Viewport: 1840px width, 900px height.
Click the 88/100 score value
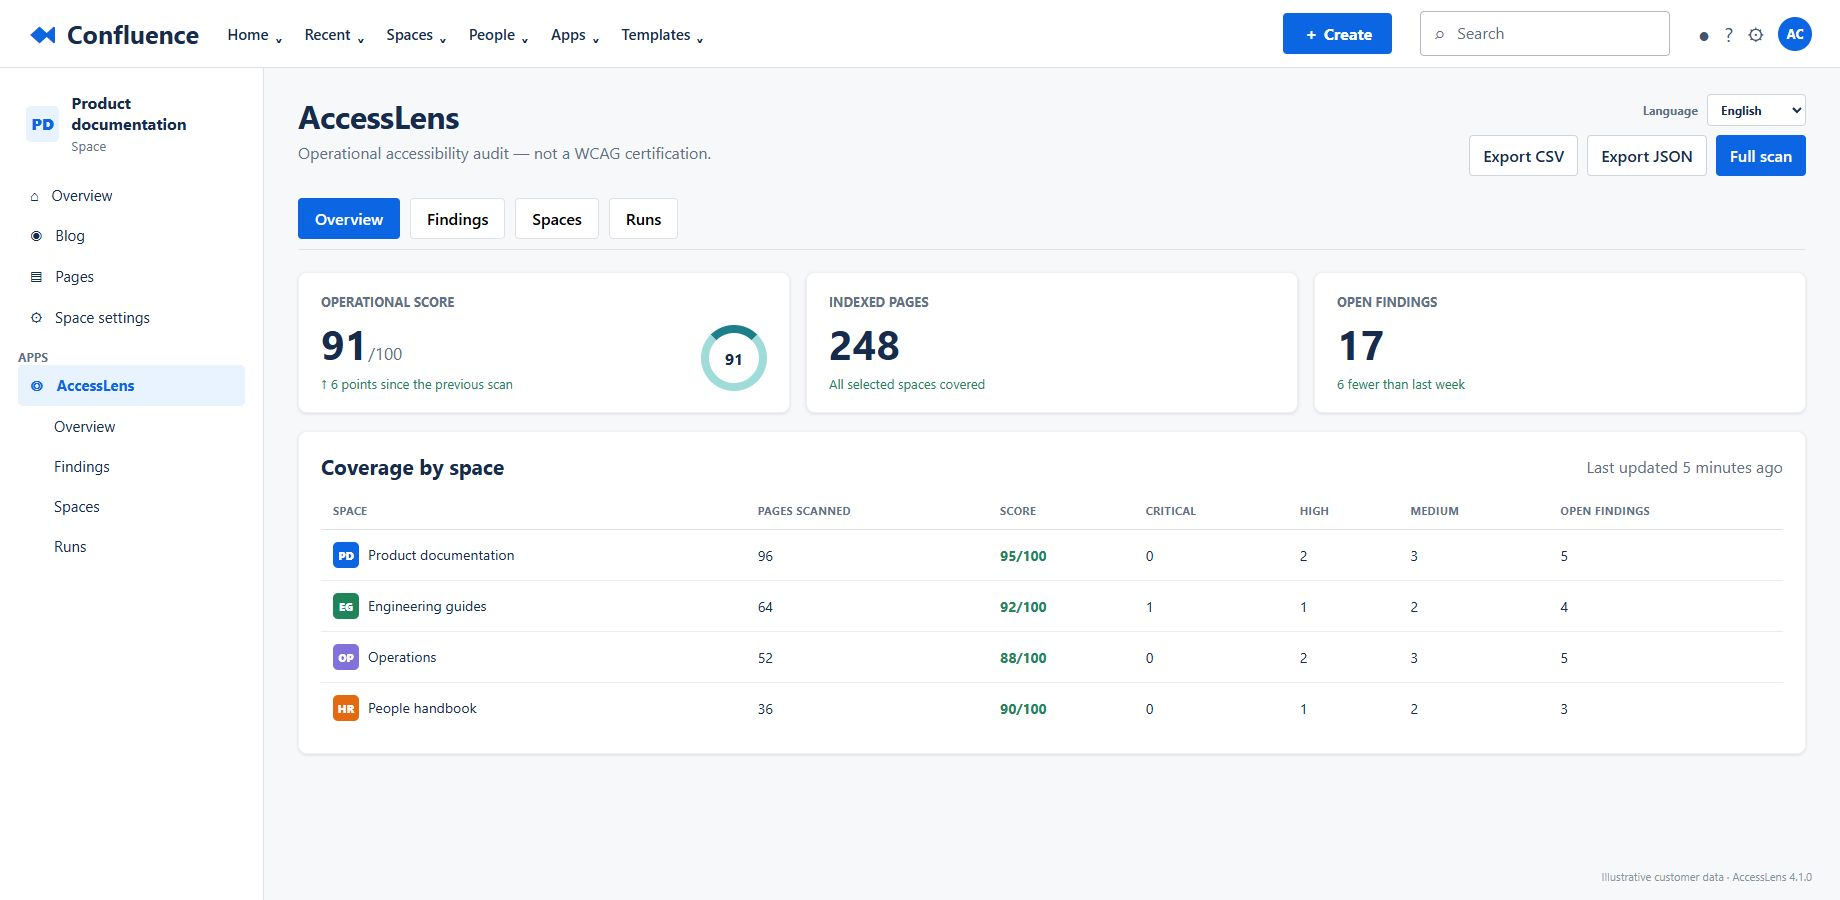coord(1023,658)
